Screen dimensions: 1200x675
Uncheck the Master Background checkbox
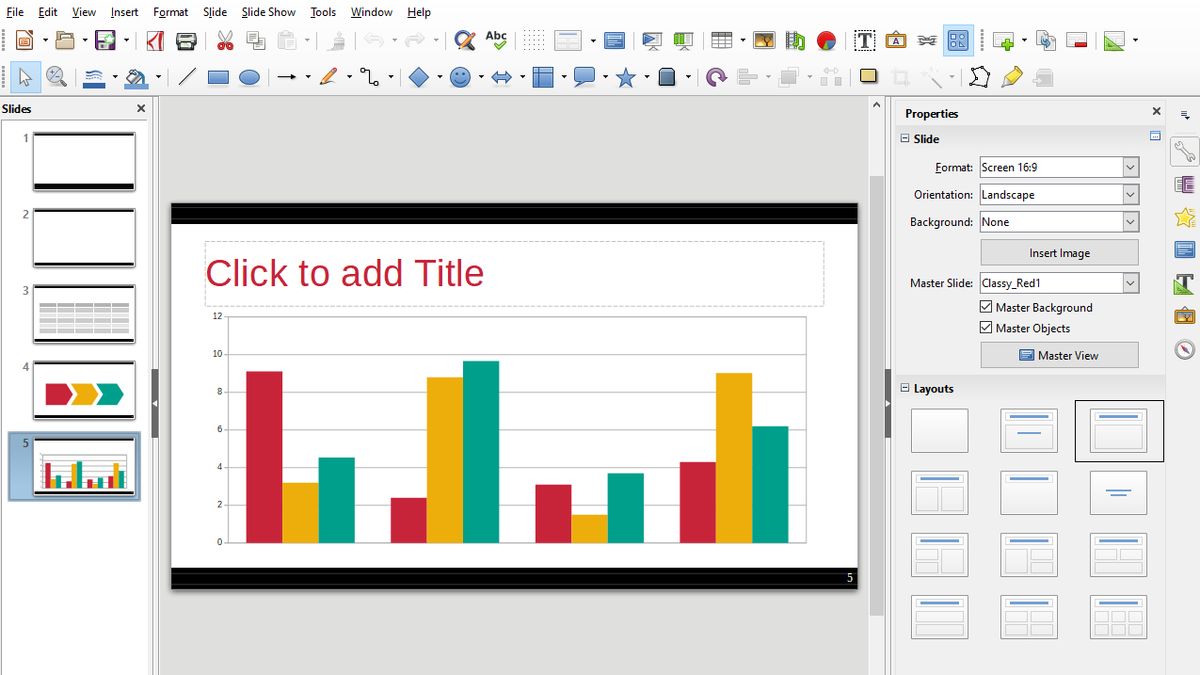[985, 307]
